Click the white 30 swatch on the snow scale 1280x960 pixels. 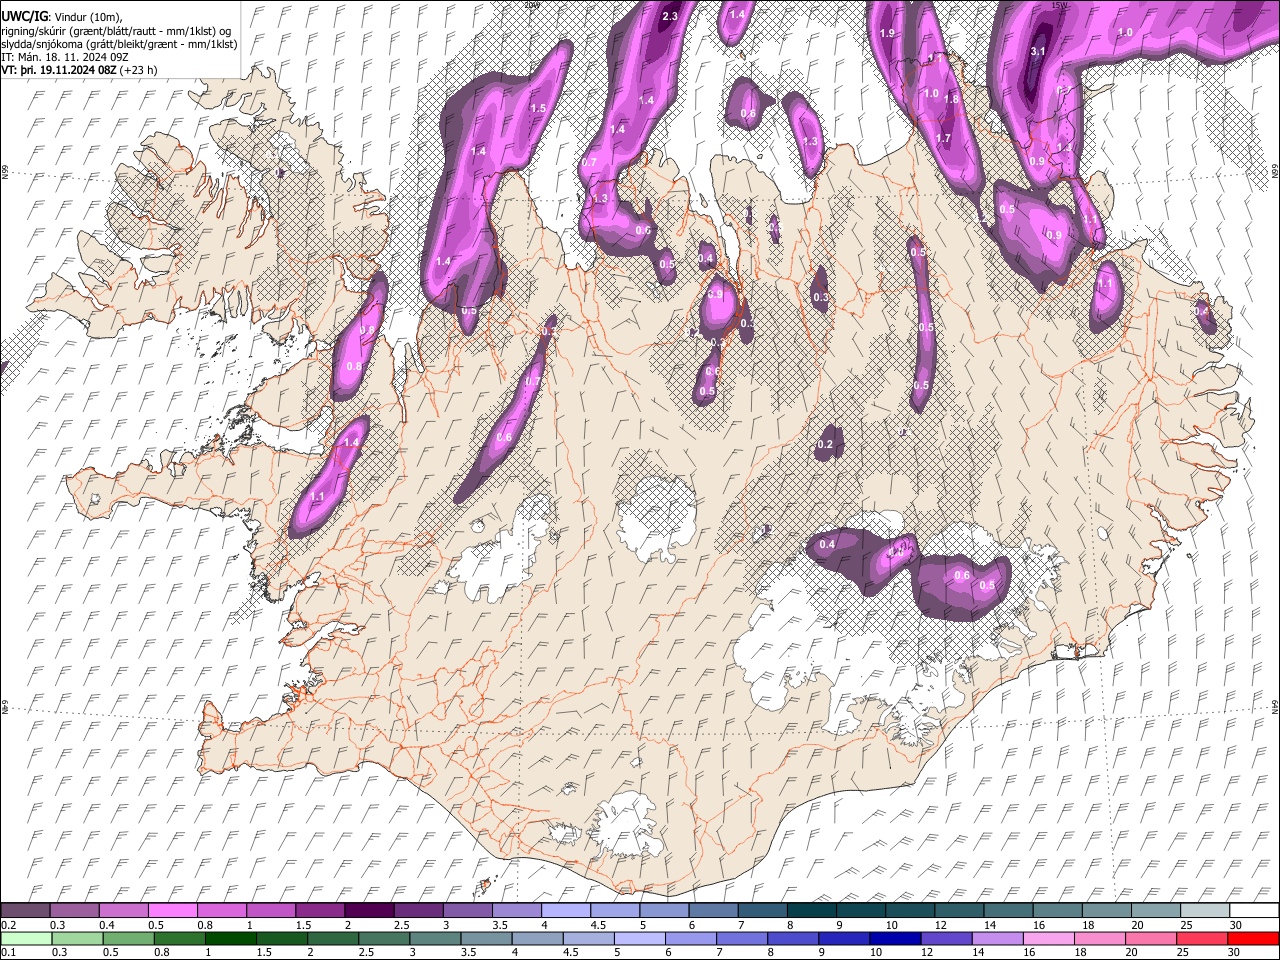[x=1253, y=911]
